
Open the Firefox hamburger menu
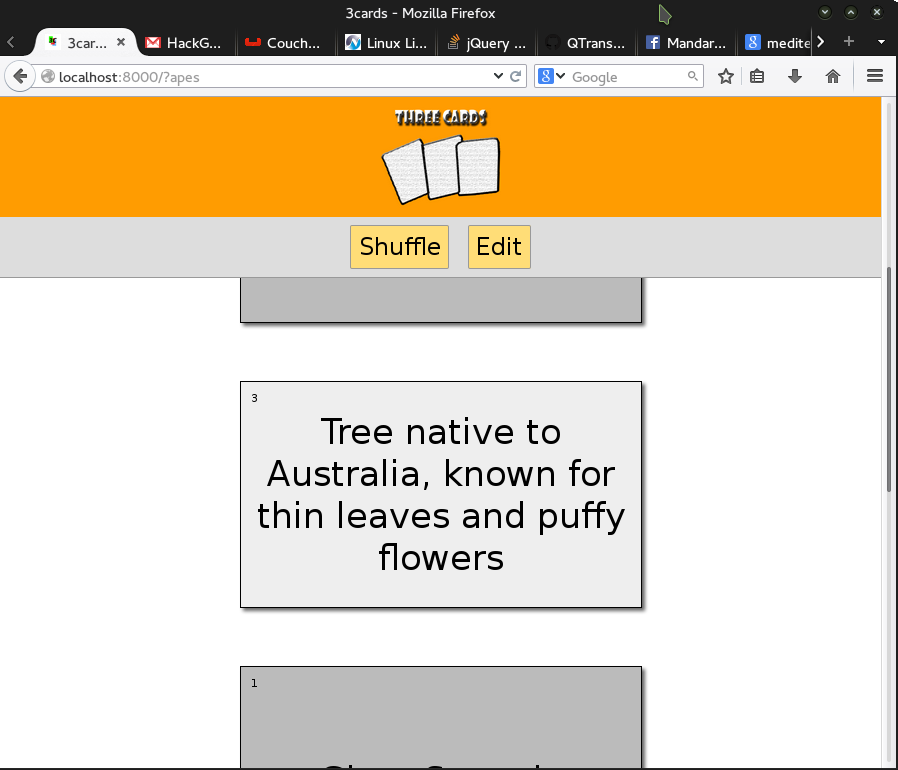click(x=875, y=76)
